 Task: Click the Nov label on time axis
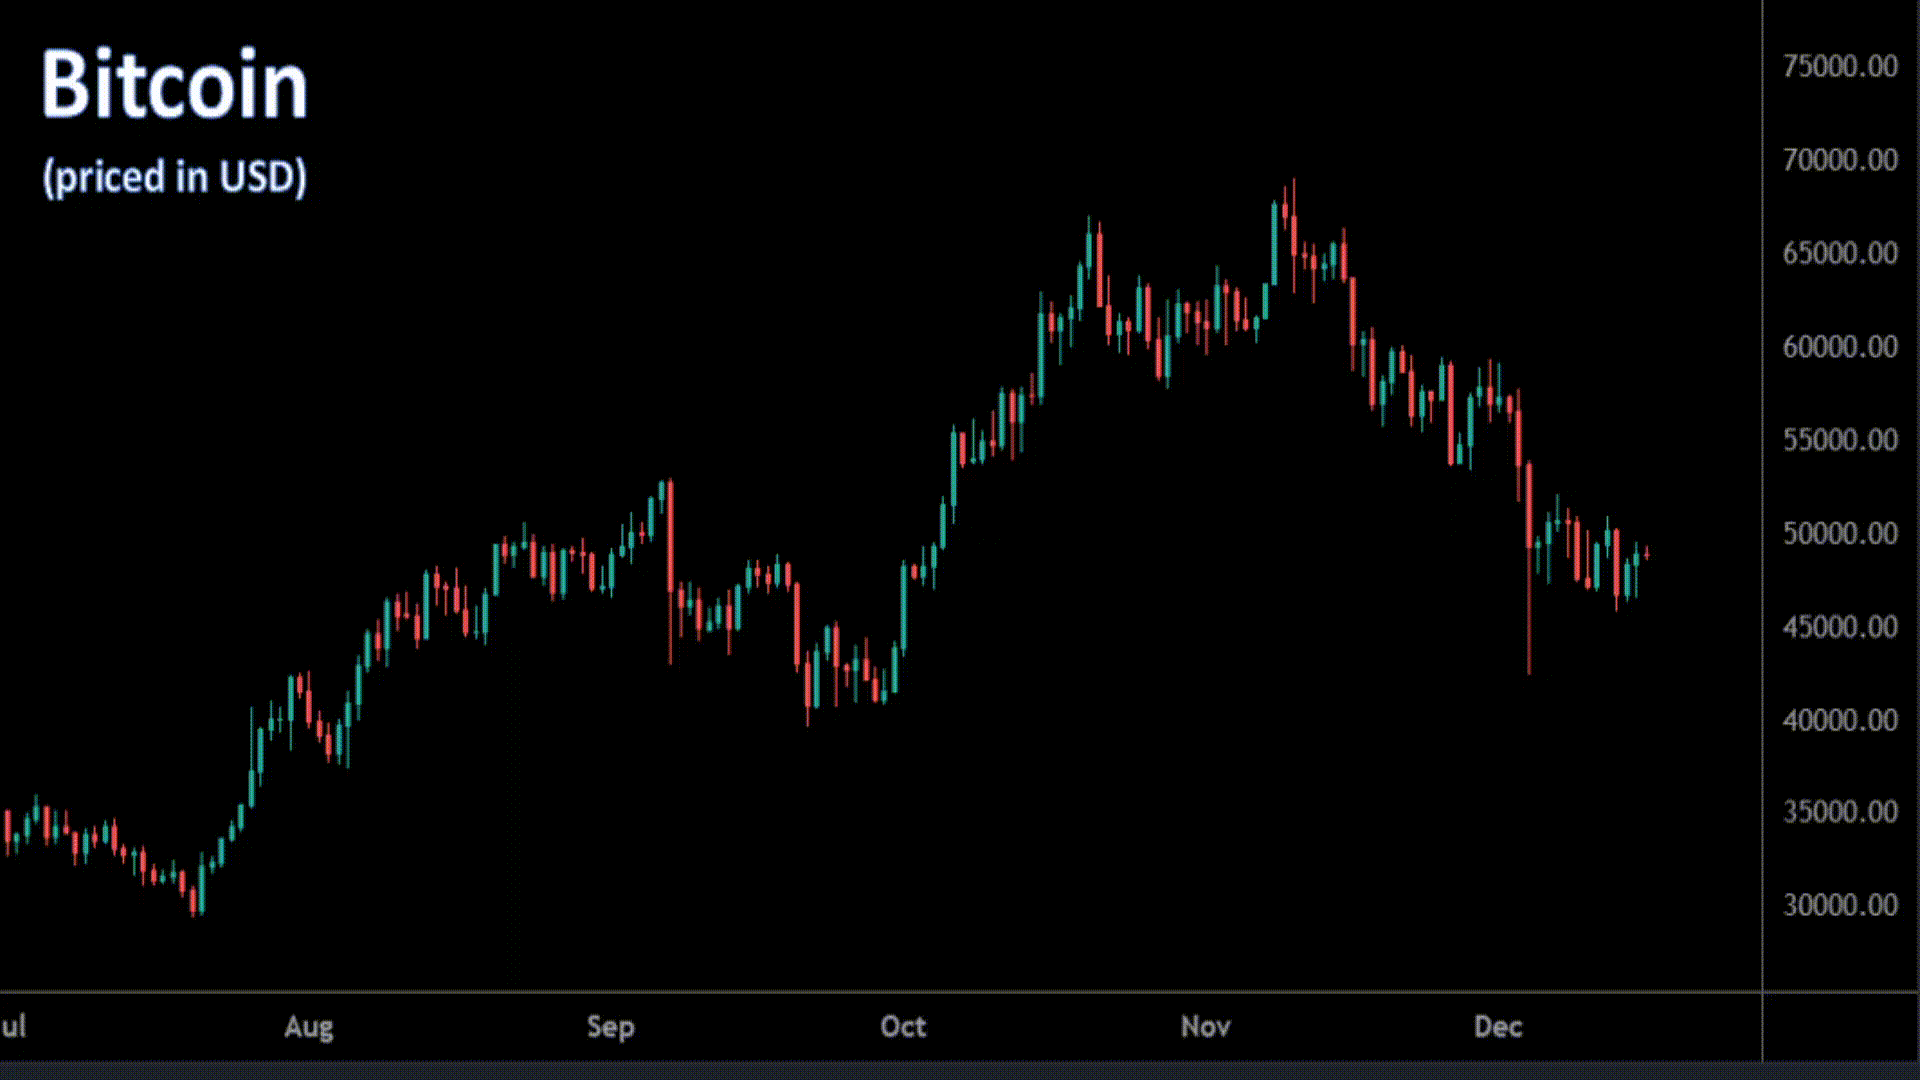(x=1205, y=1027)
